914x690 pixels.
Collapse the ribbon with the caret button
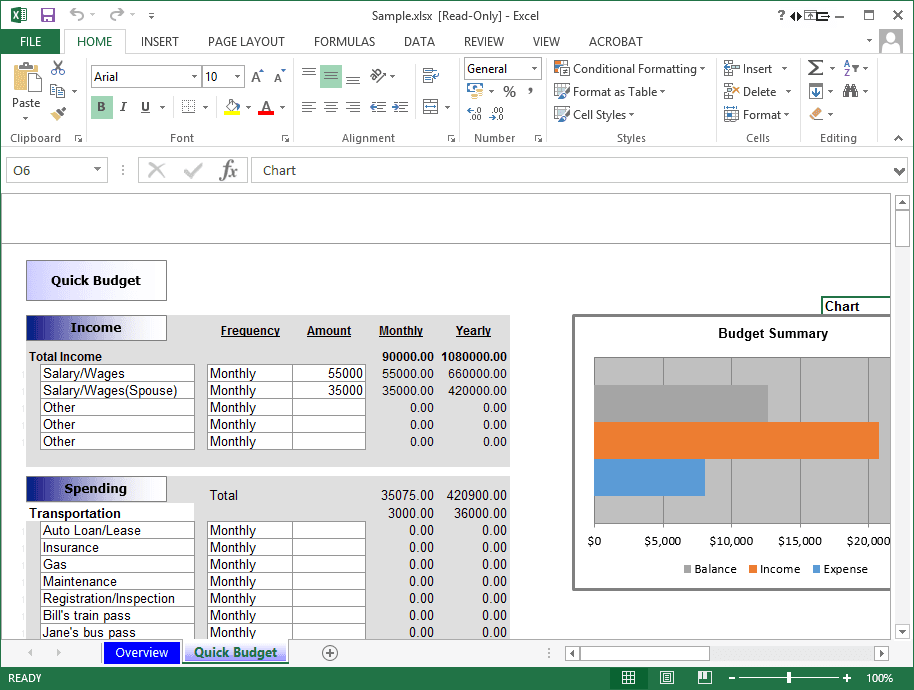898,138
